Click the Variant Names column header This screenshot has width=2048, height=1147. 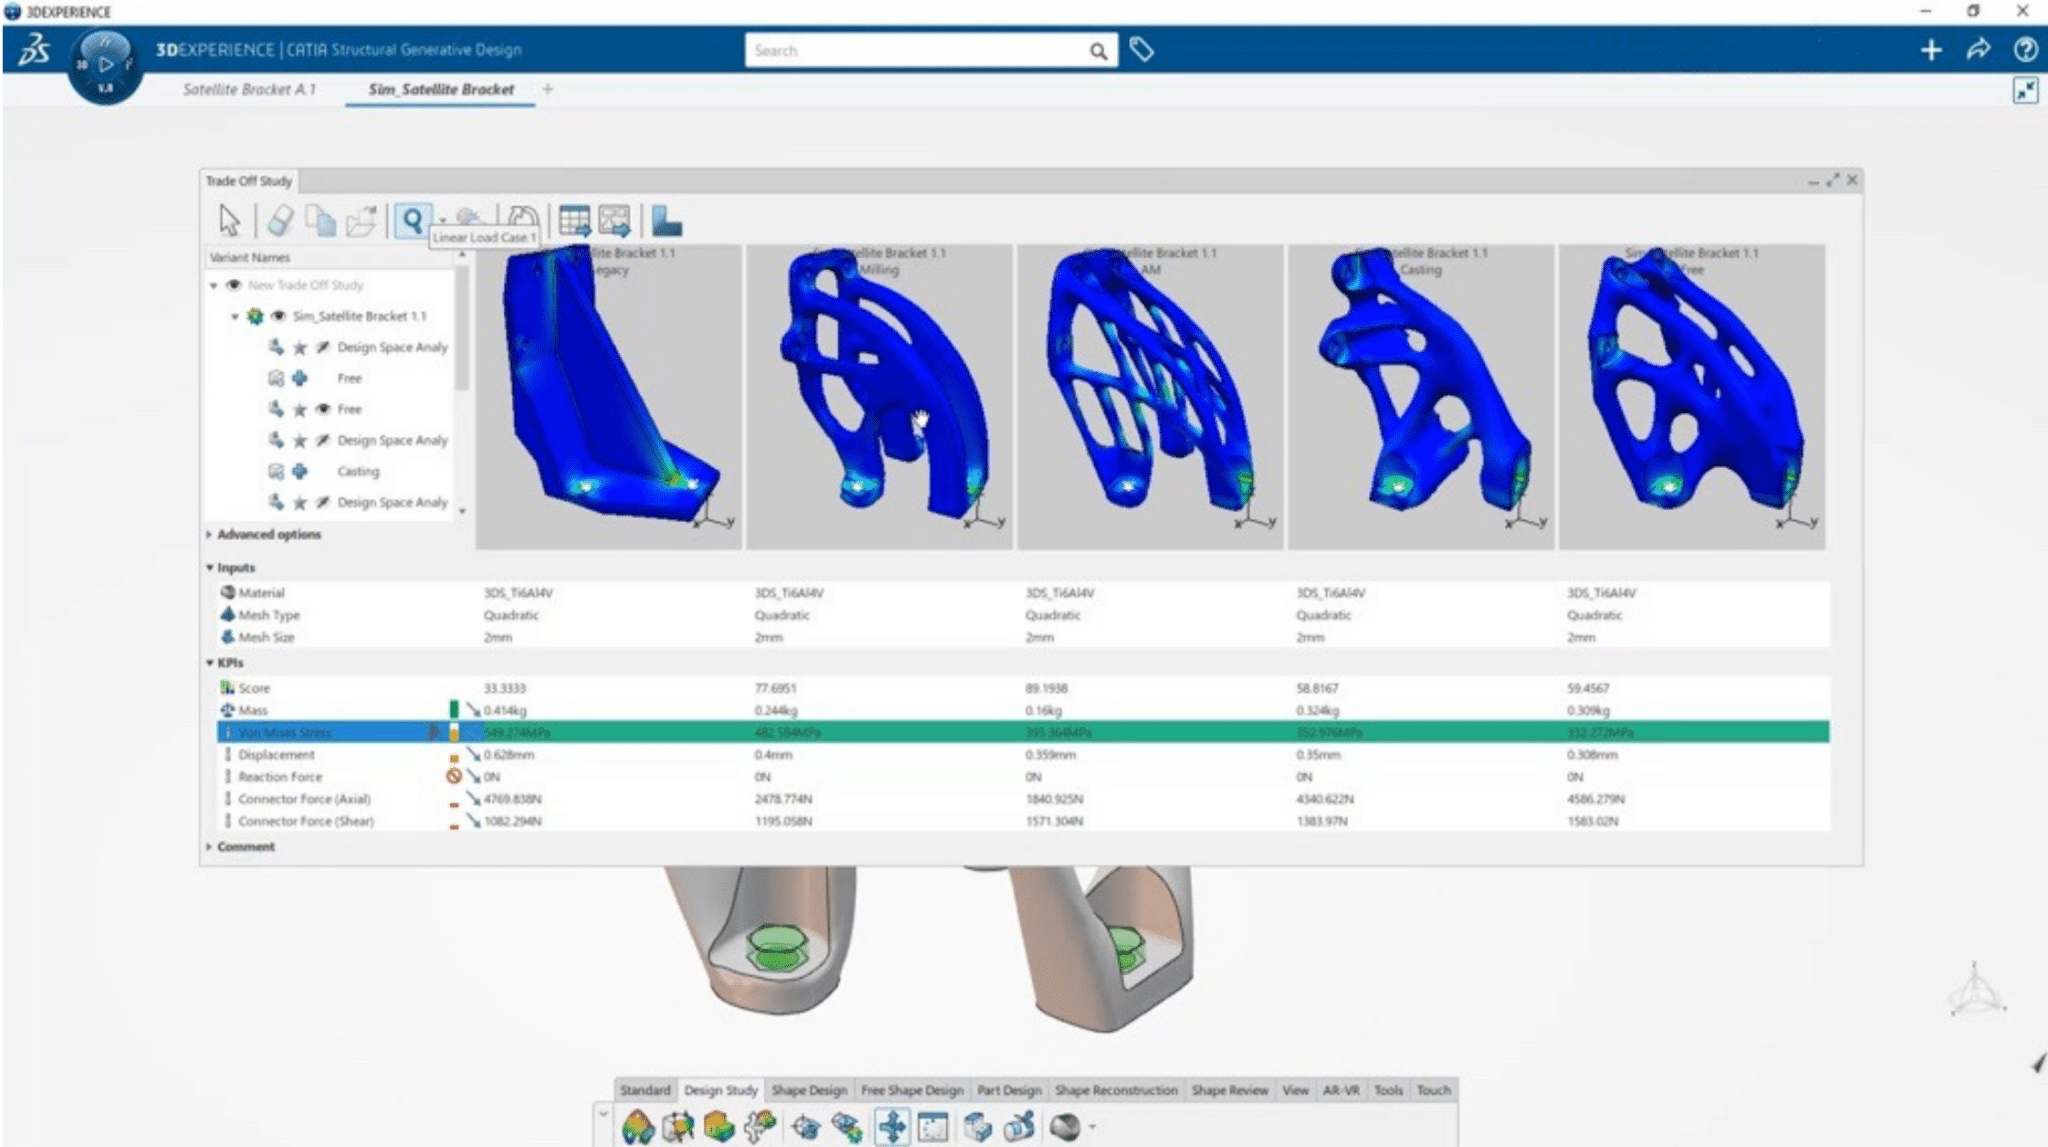click(330, 257)
